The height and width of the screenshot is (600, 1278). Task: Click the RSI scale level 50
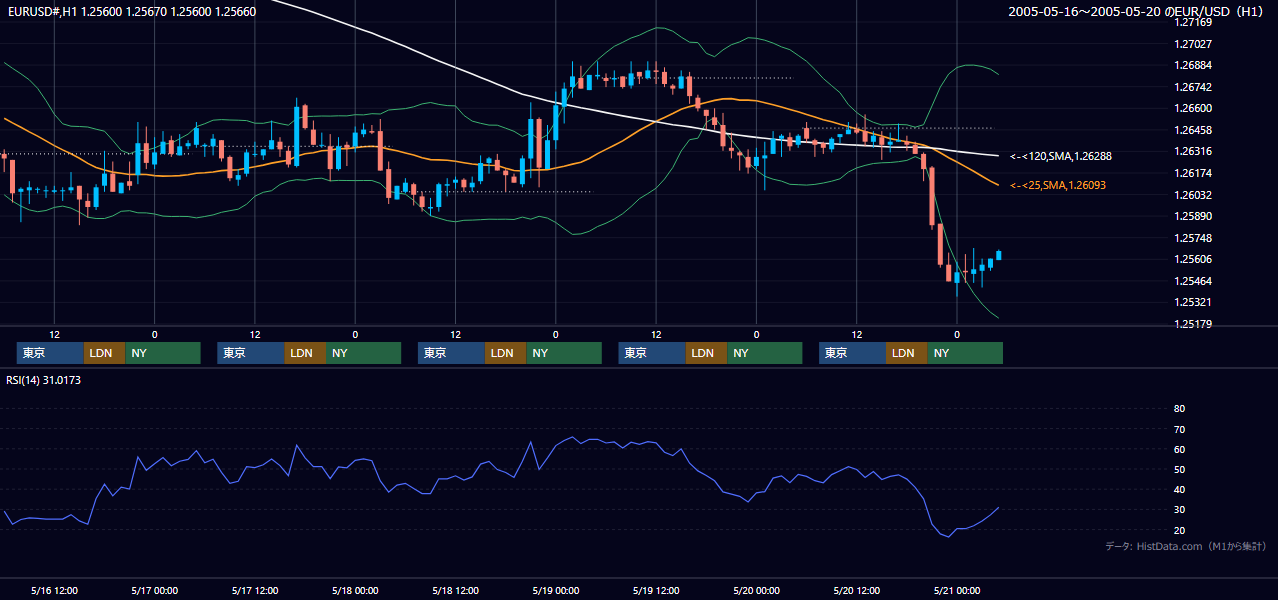pyautogui.click(x=1179, y=469)
